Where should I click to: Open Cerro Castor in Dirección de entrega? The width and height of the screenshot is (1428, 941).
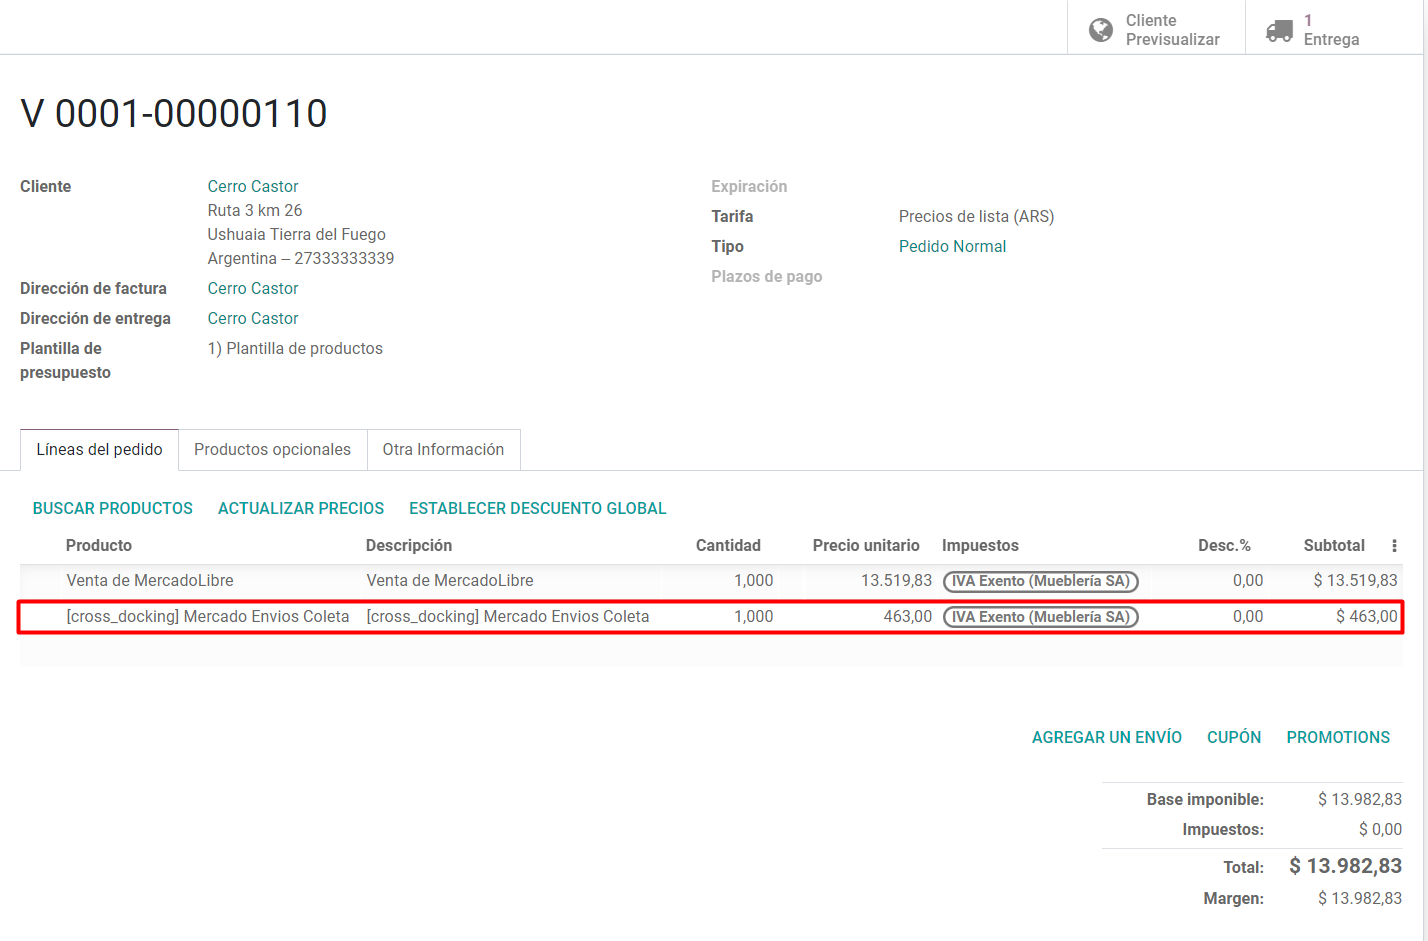tap(253, 319)
